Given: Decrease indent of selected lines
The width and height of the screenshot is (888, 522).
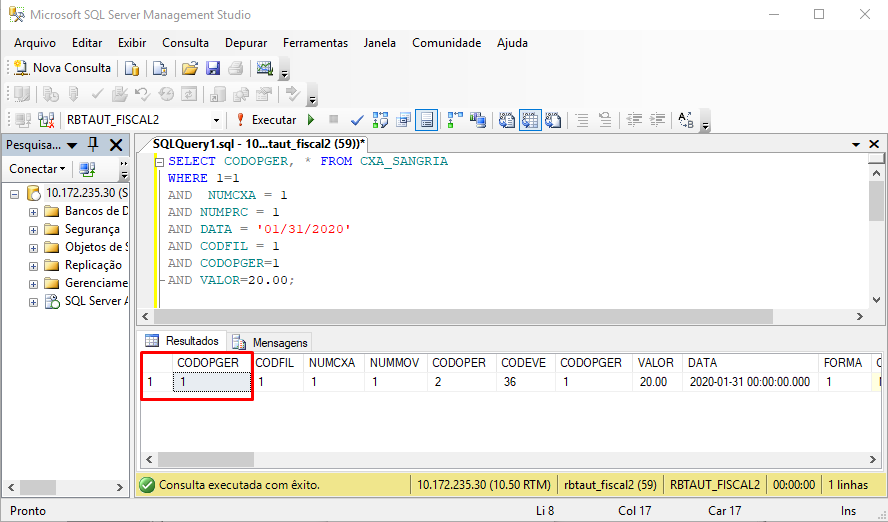Looking at the screenshot, I should (x=634, y=120).
